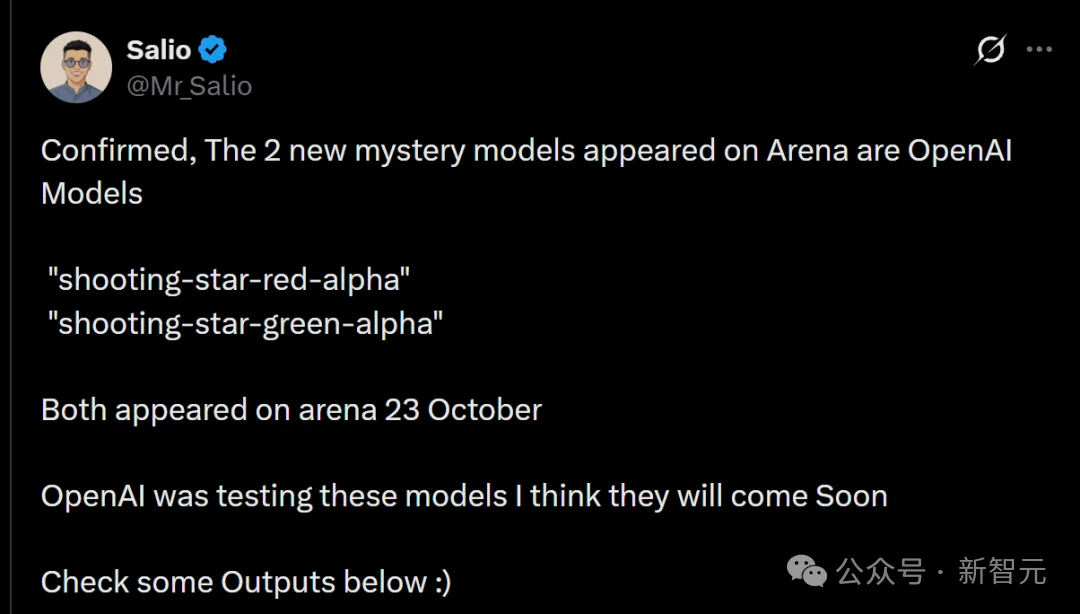Click the Salio display name
The height and width of the screenshot is (614, 1080).
point(159,50)
